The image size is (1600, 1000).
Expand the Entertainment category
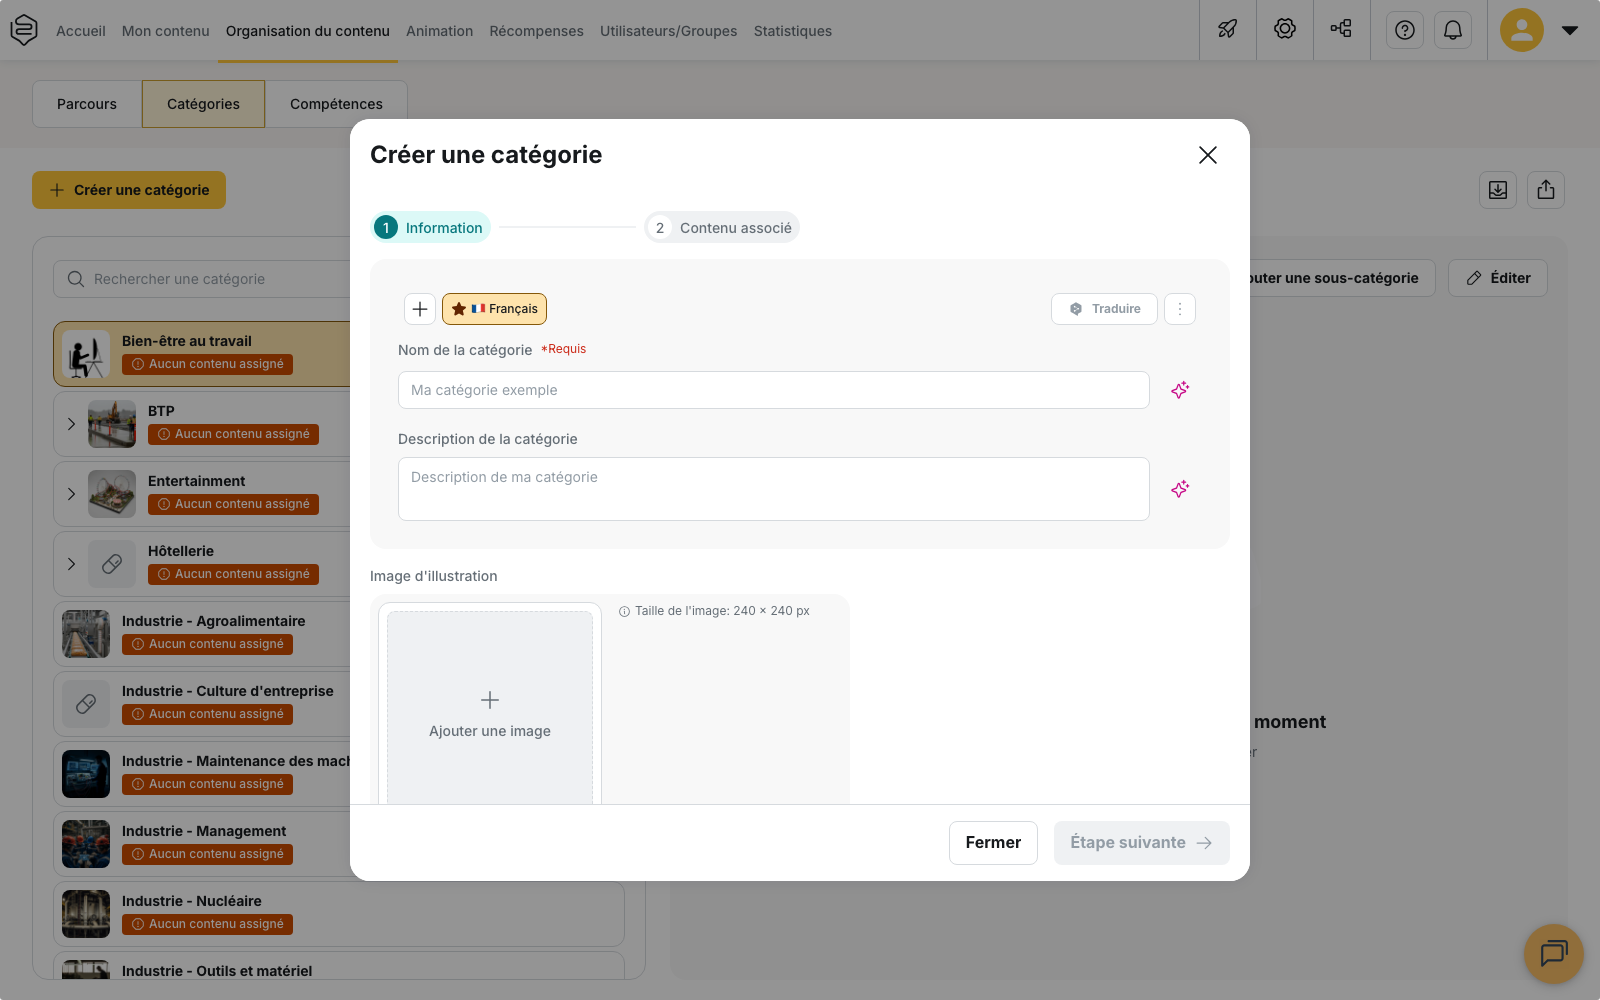click(71, 494)
